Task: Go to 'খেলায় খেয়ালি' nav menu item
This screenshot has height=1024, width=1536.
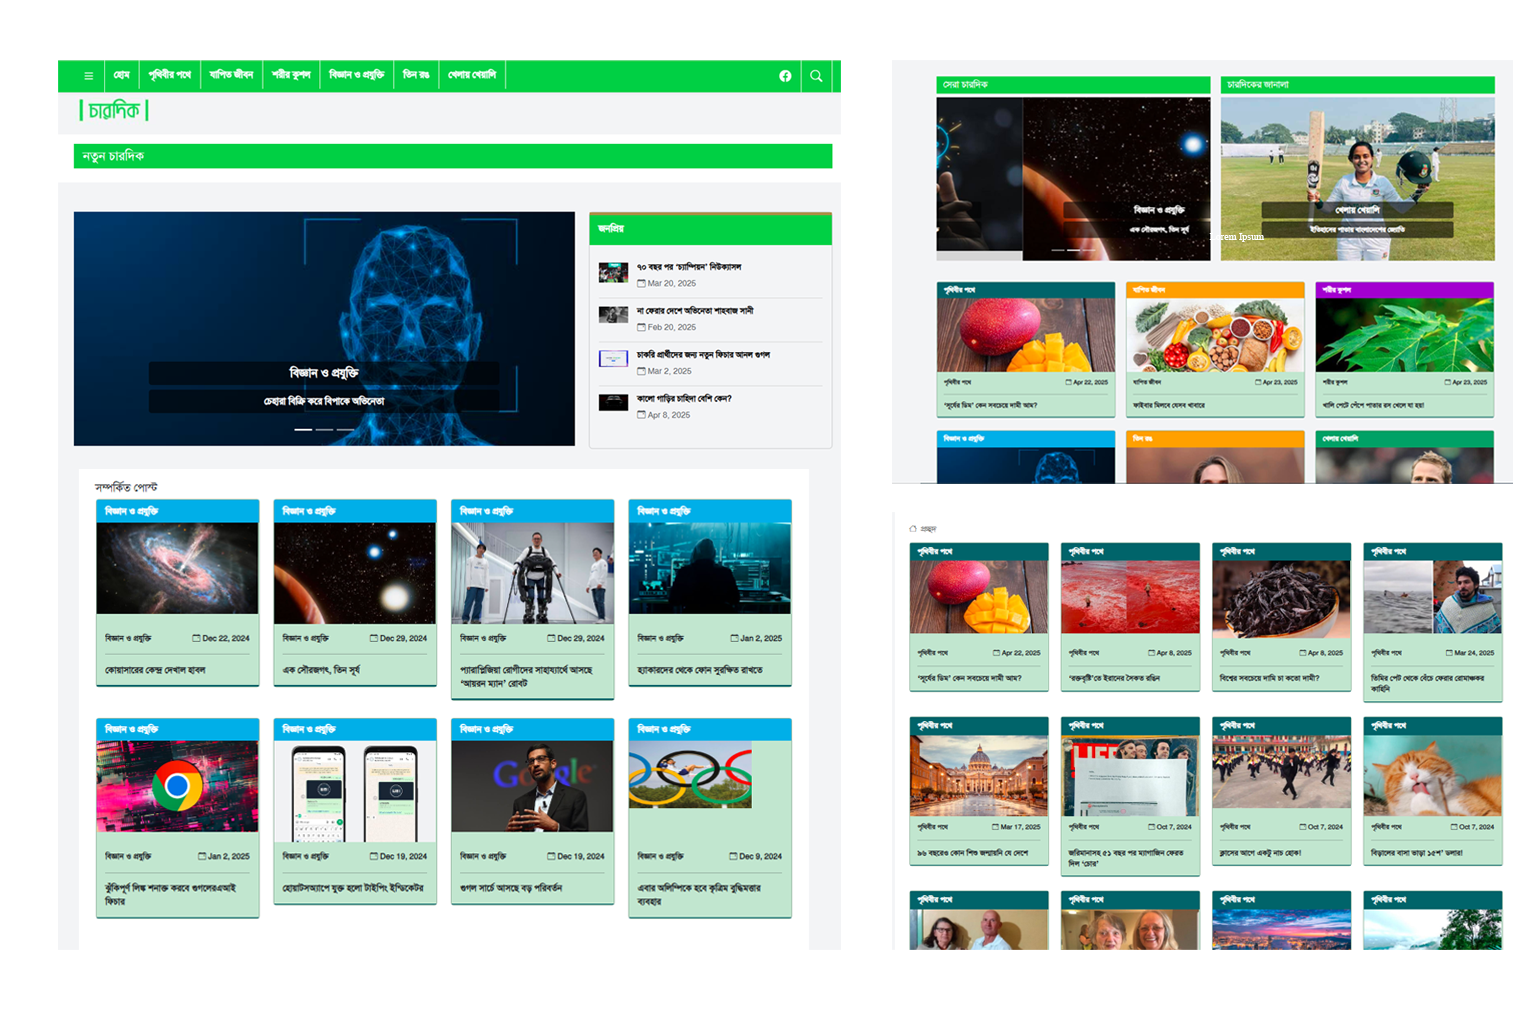Action: click(x=471, y=75)
